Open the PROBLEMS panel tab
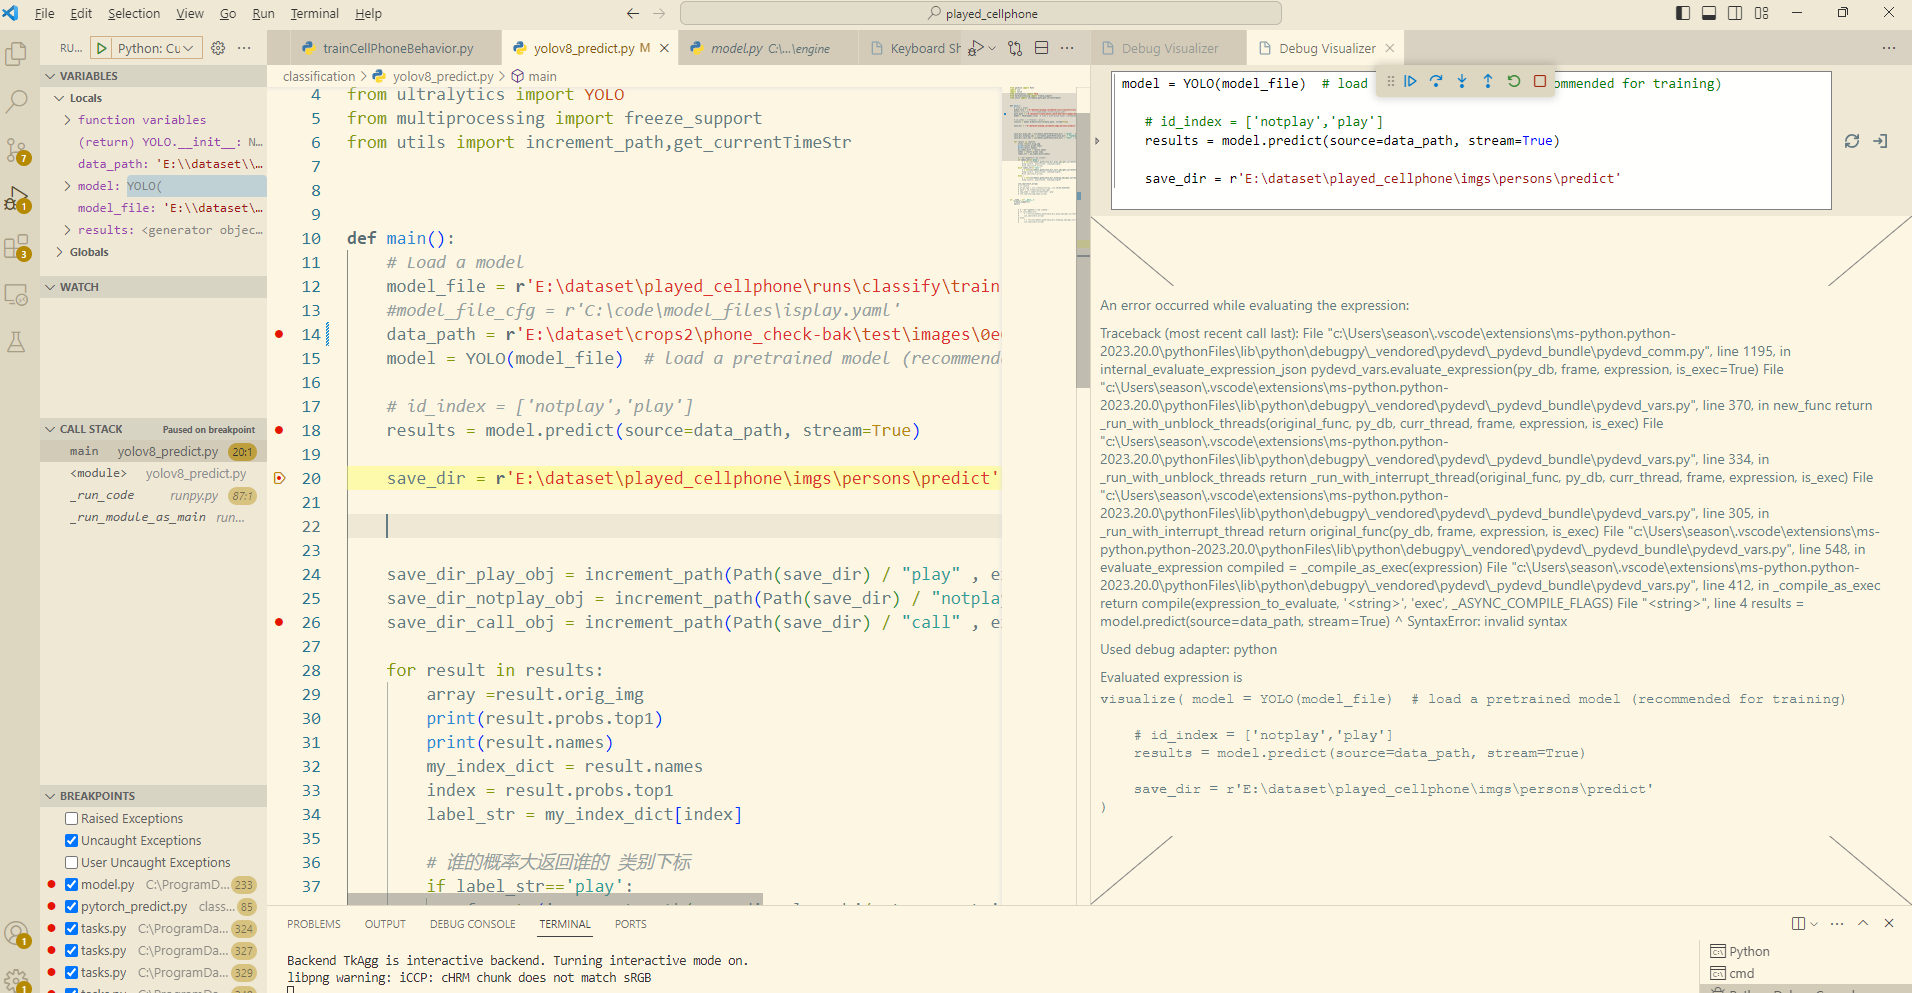1912x993 pixels. pyautogui.click(x=314, y=924)
